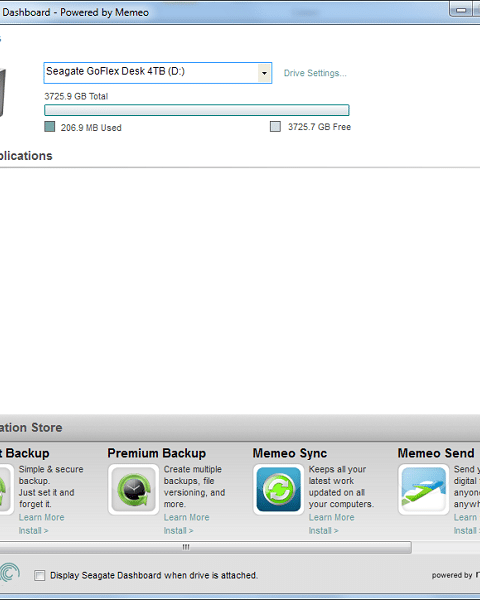Click the grey Free space legend square

click(275, 127)
